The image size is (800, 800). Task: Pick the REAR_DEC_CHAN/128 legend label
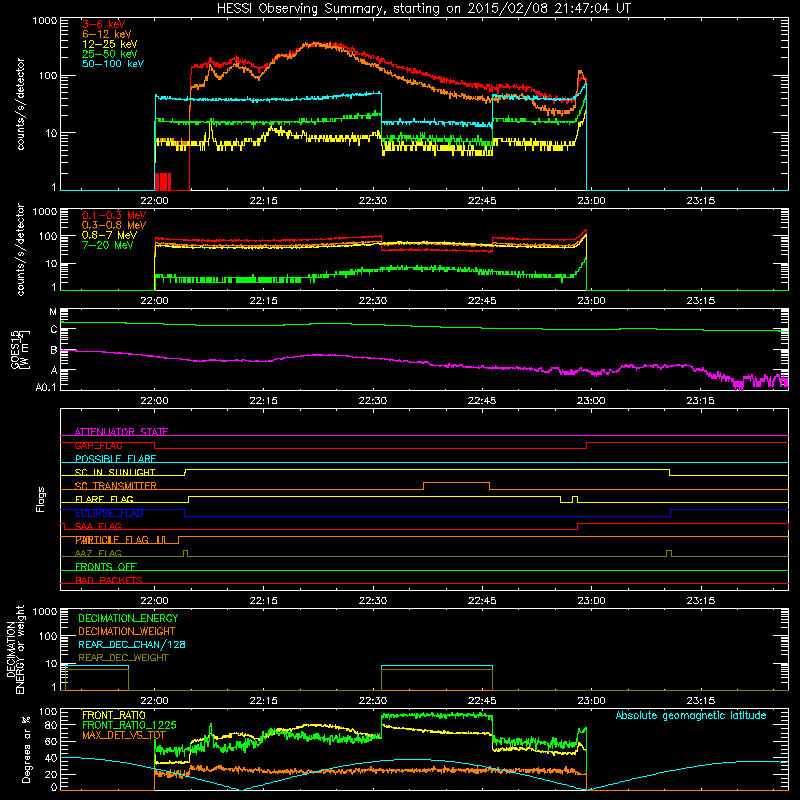(x=132, y=644)
